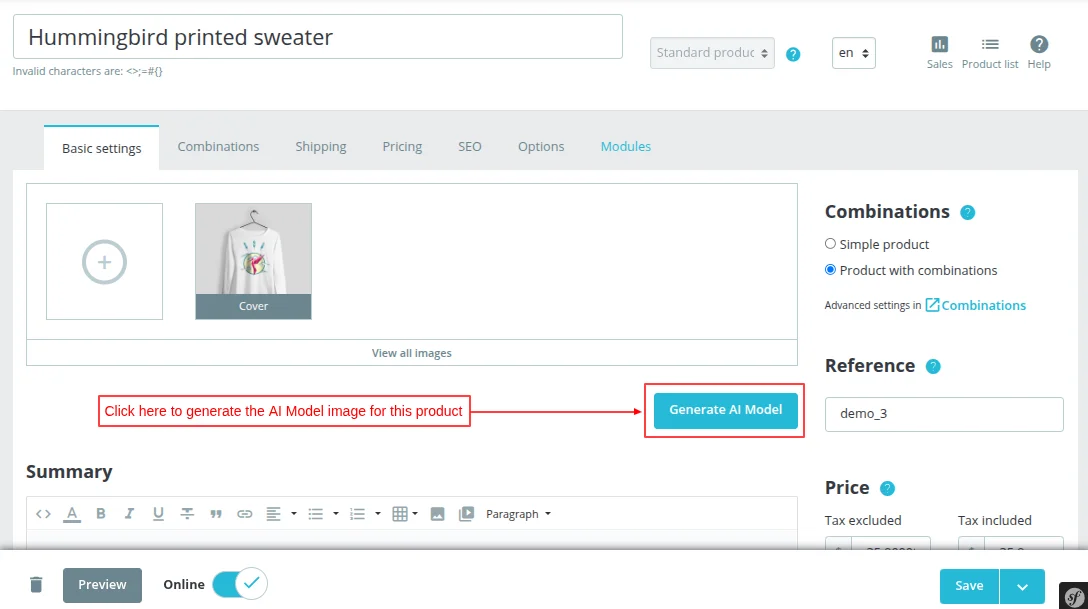Image resolution: width=1088 pixels, height=609 pixels.
Task: Select Product with combinations option
Action: [830, 269]
